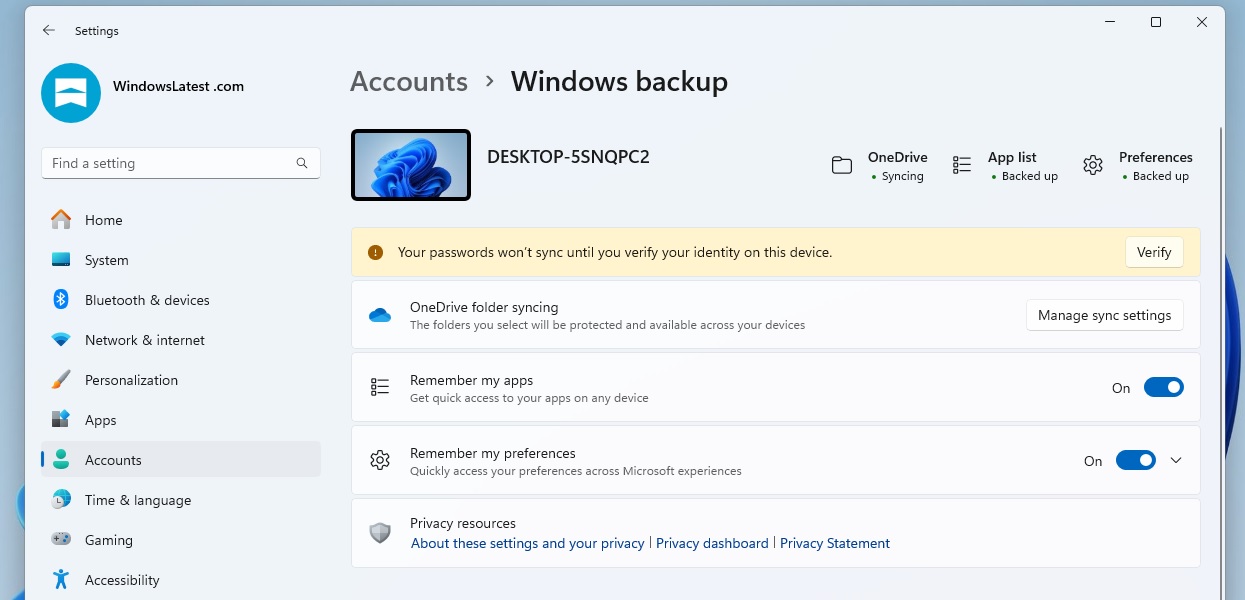Click the OneDrive folder status icon
Image resolution: width=1245 pixels, height=600 pixels.
click(x=842, y=166)
